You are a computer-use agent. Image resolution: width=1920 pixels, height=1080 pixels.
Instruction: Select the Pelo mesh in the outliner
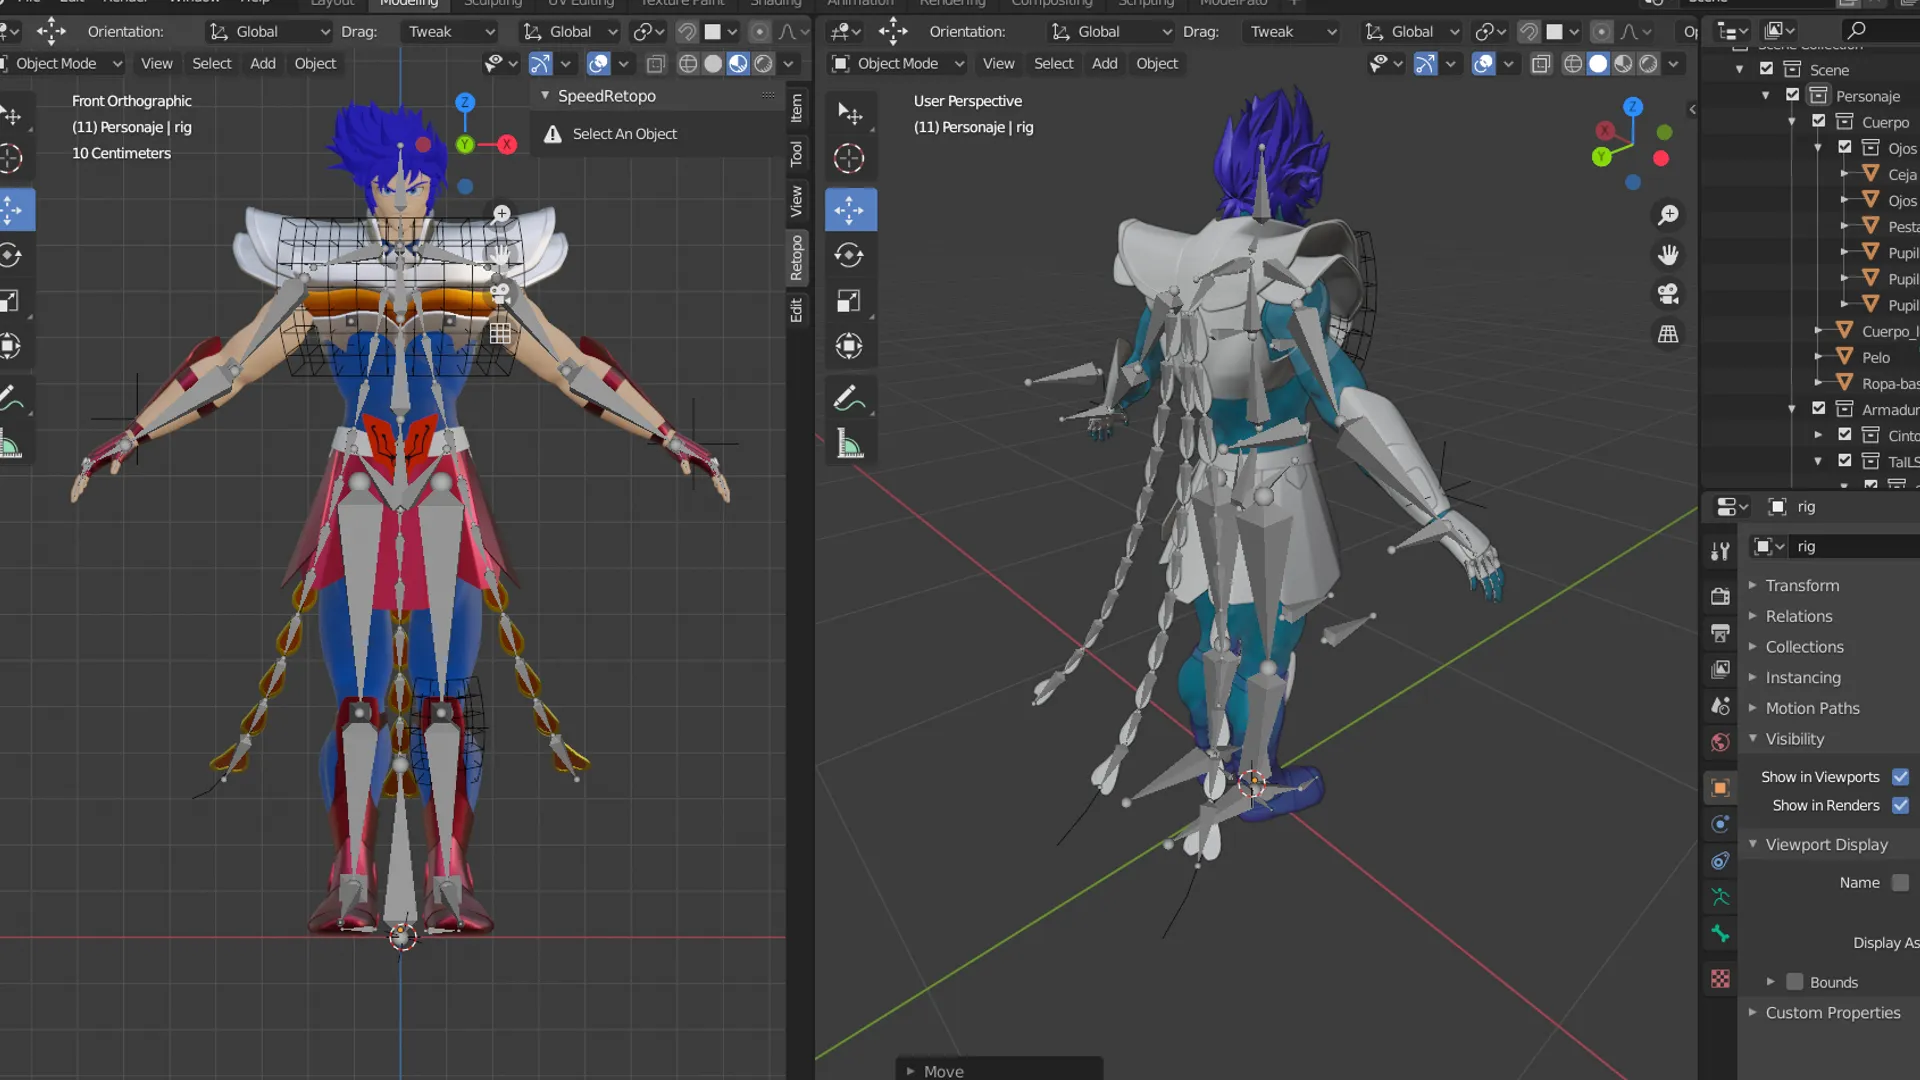coord(1875,357)
